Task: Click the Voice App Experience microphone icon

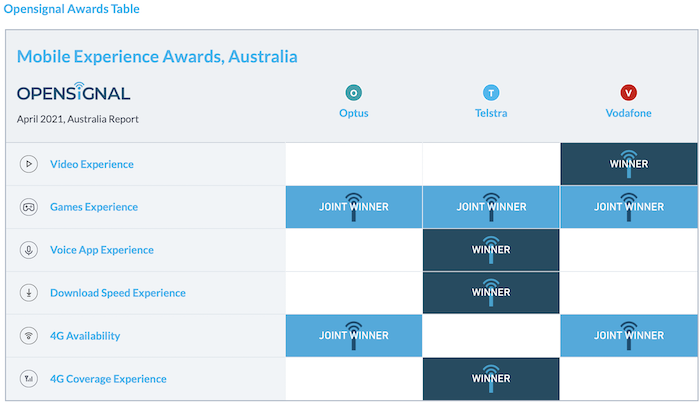Action: (x=30, y=250)
